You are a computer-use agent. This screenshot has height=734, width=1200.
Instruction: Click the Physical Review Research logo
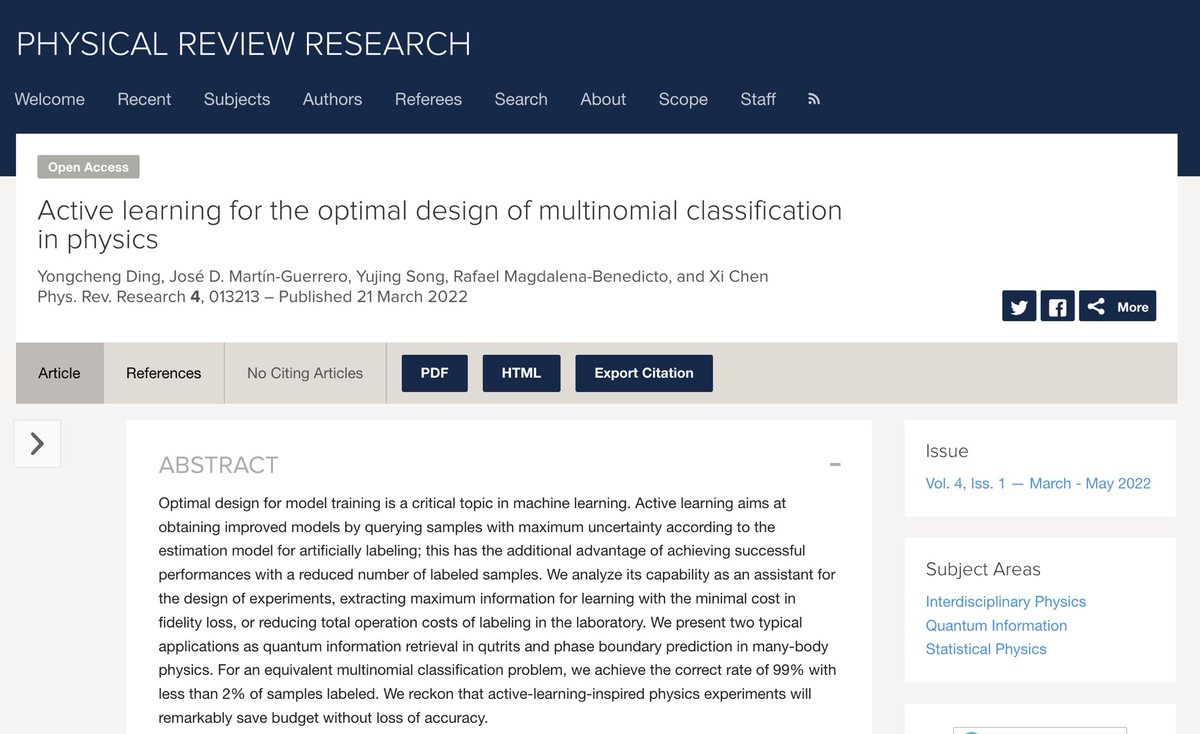(x=243, y=44)
